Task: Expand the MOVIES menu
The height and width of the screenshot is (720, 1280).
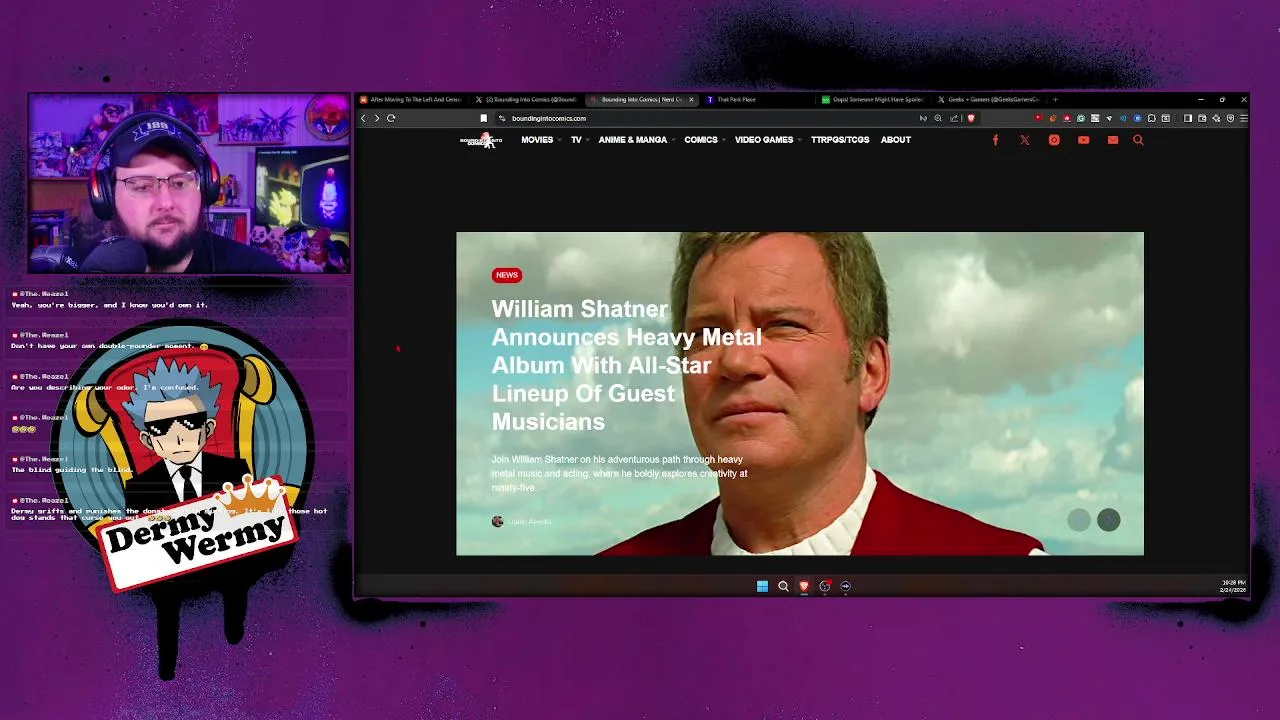Action: [540, 140]
